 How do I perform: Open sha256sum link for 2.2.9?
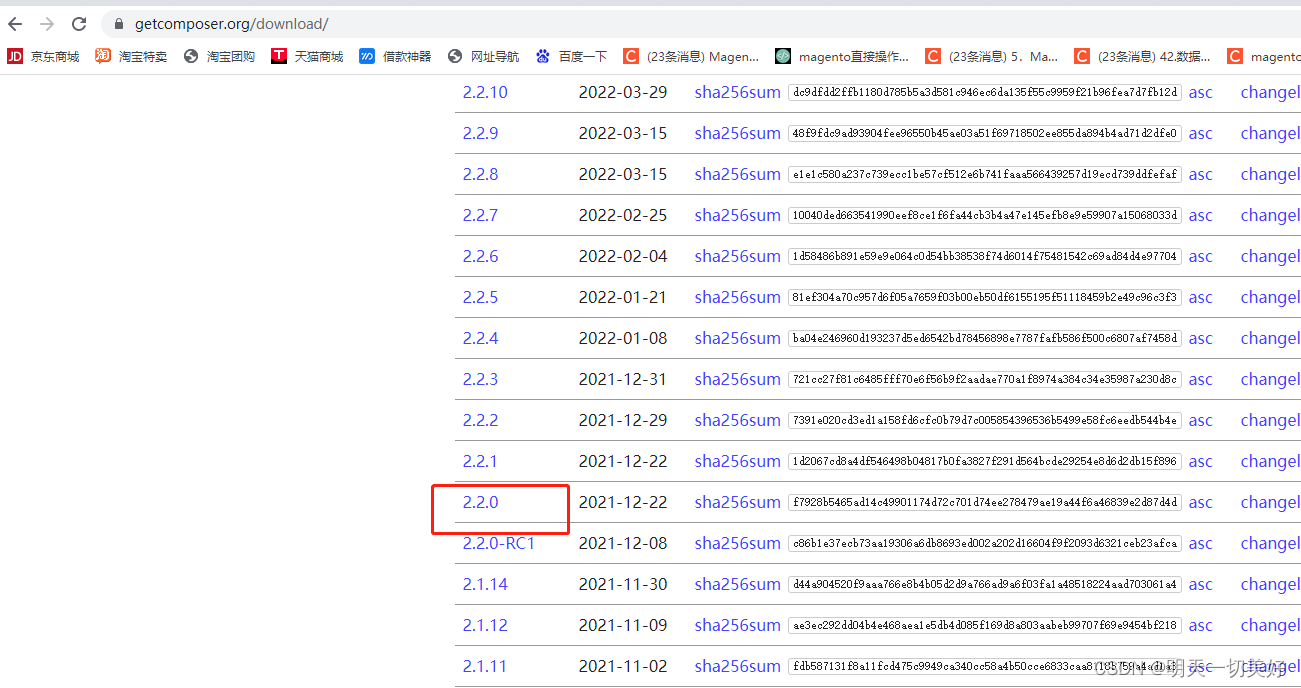click(x=737, y=133)
